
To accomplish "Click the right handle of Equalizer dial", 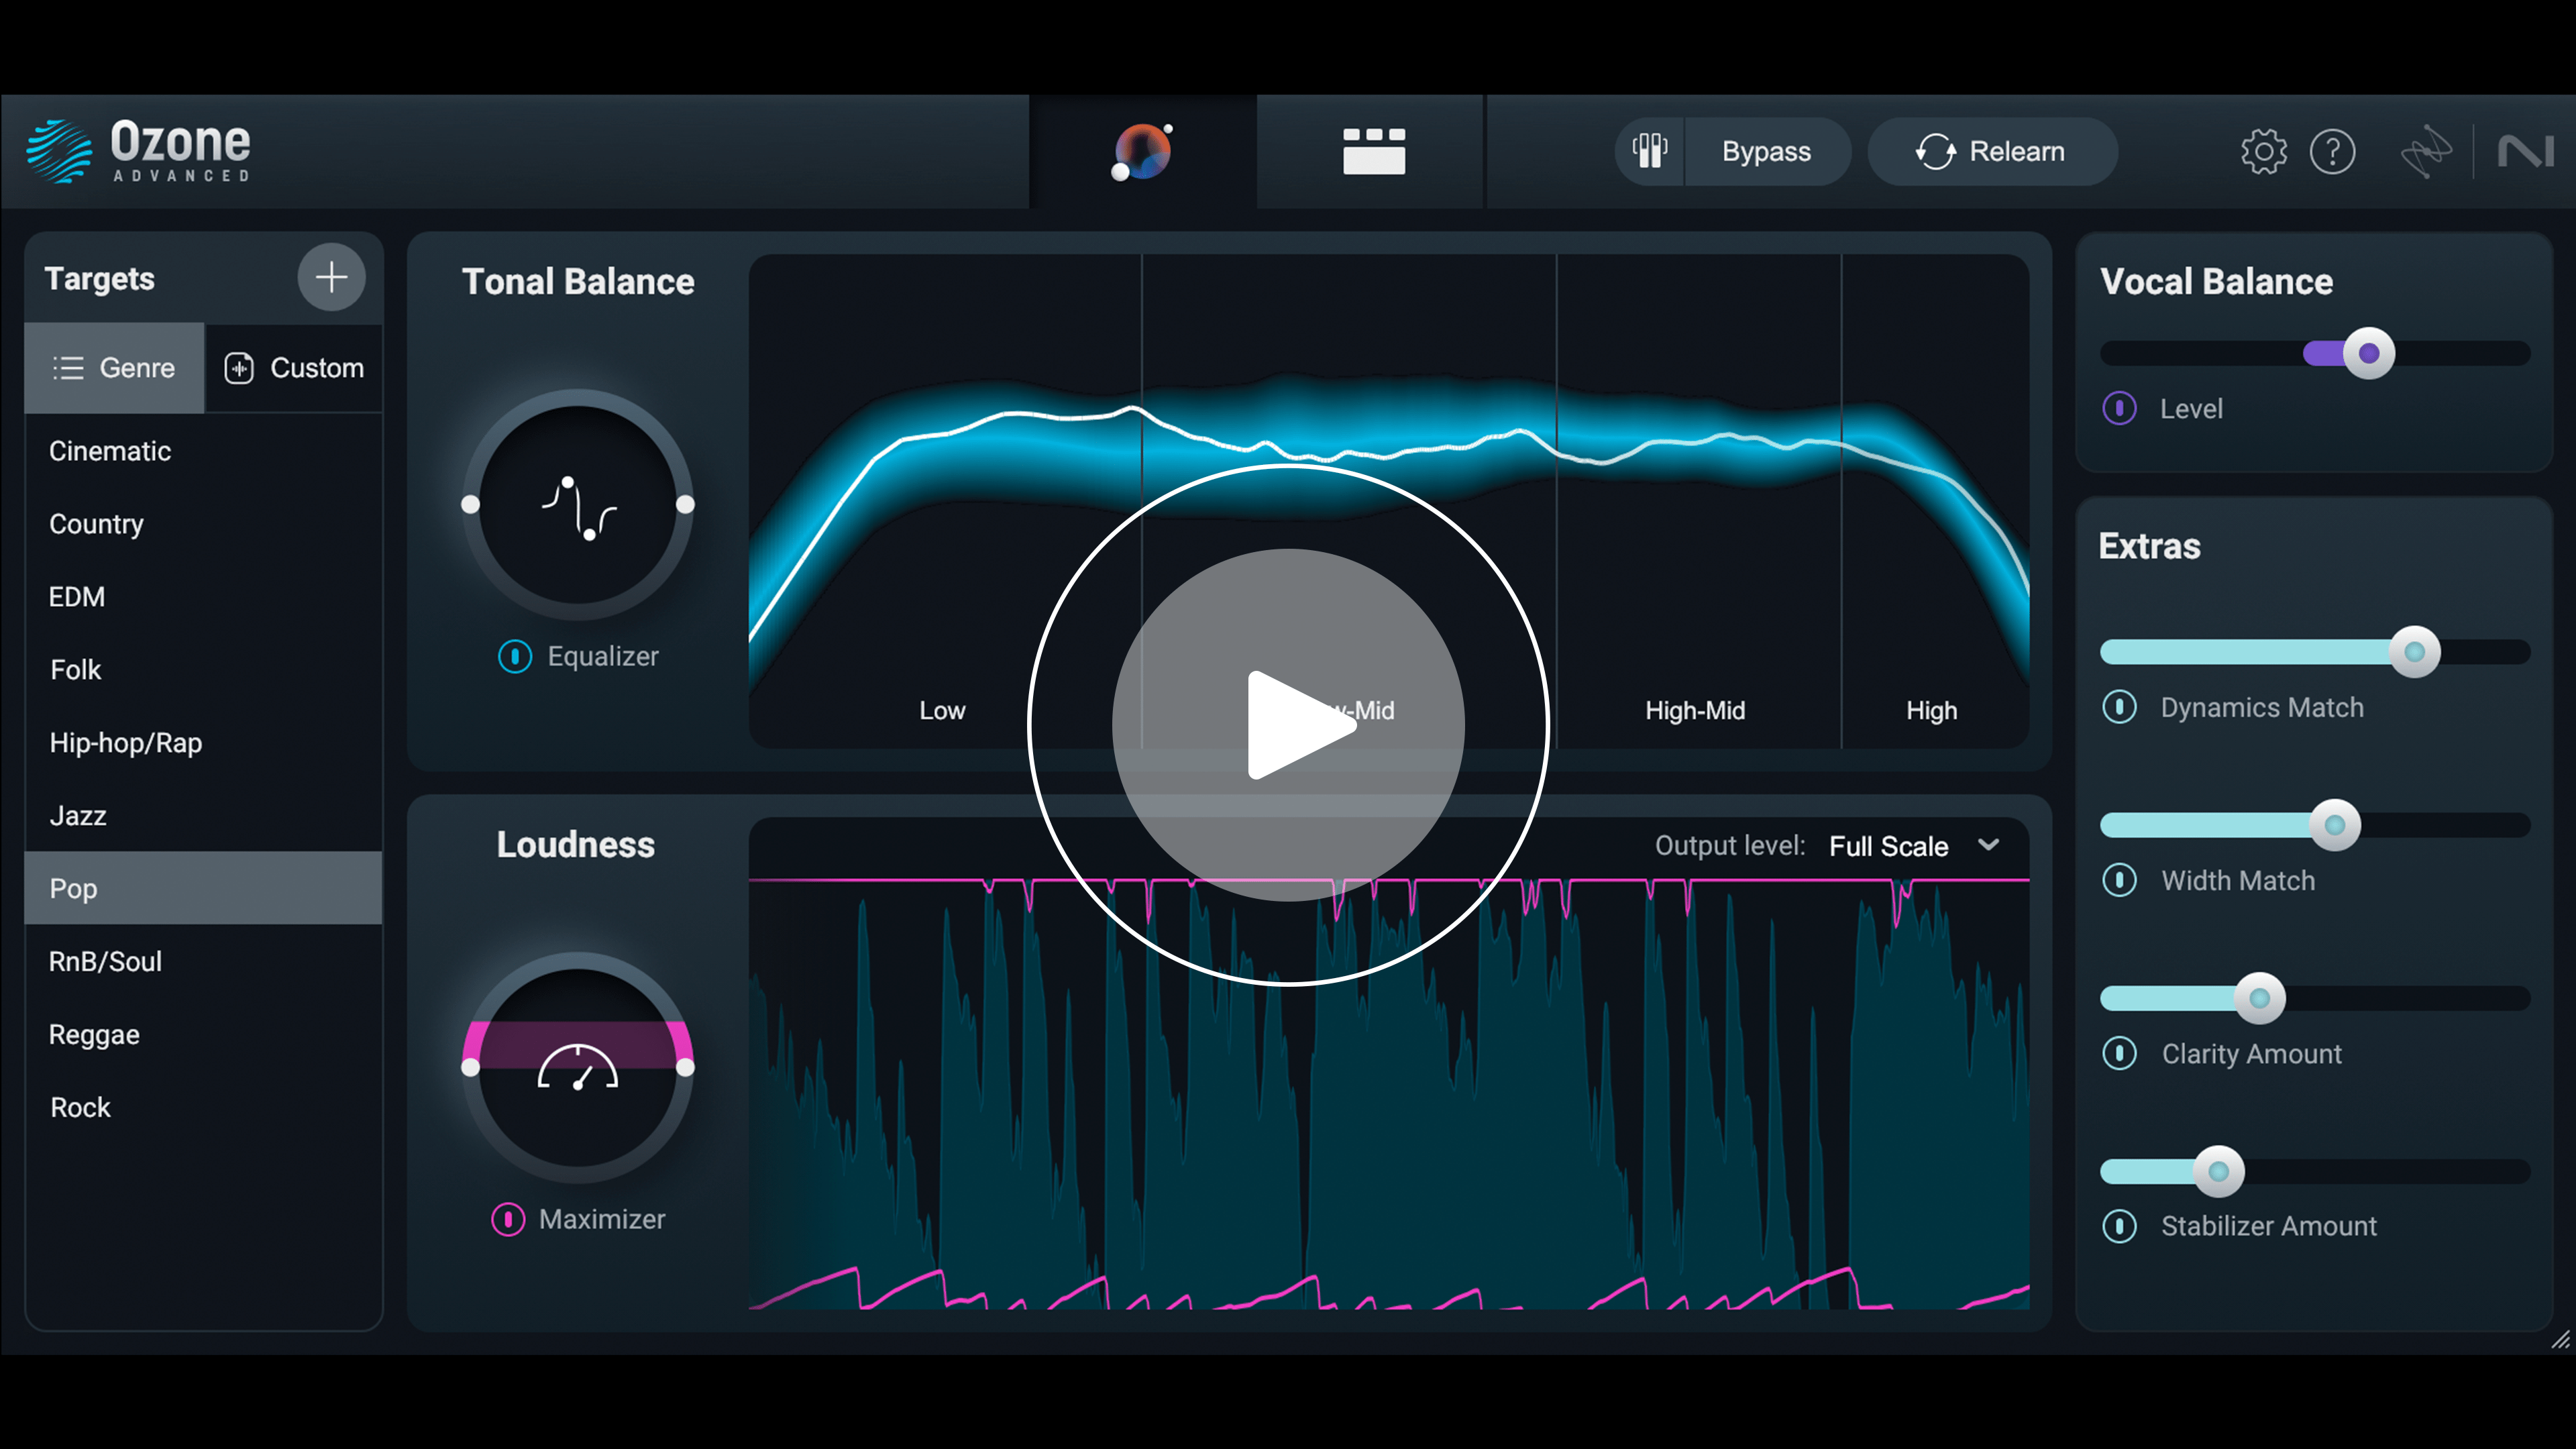I will pos(685,505).
